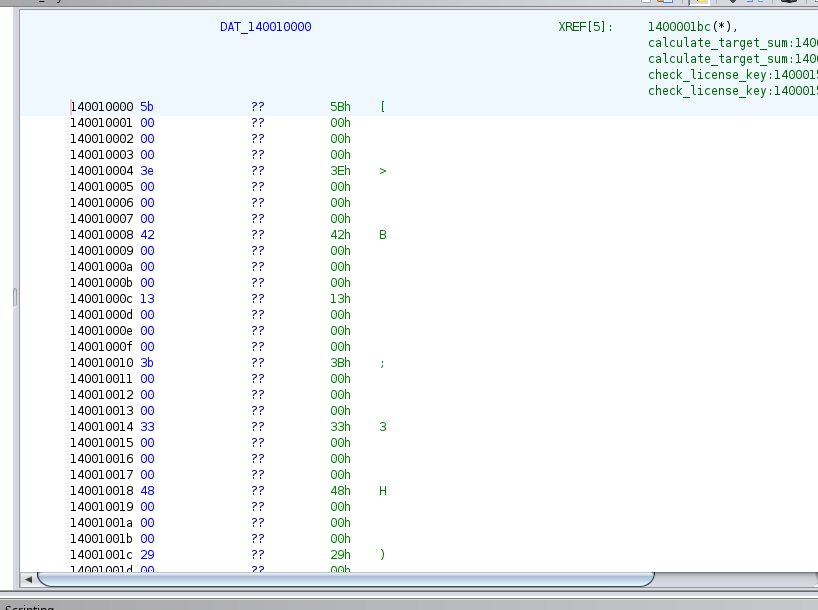Select address 140010009

coord(102,251)
